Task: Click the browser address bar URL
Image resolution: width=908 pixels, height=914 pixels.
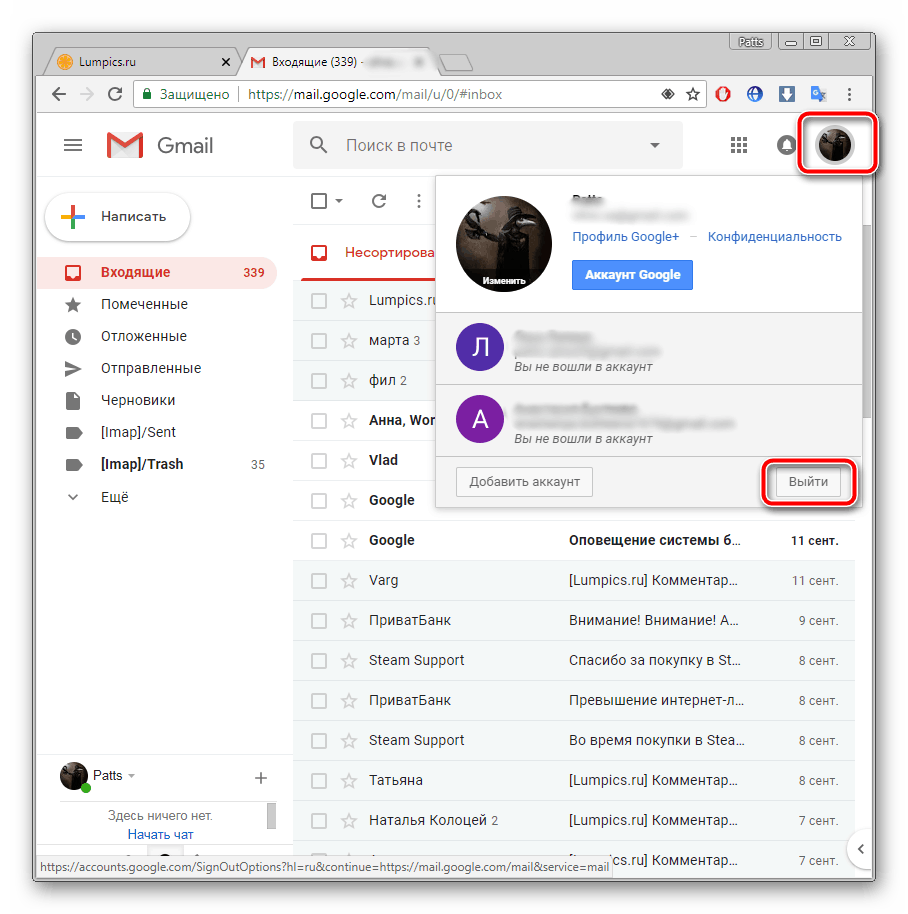Action: [375, 94]
